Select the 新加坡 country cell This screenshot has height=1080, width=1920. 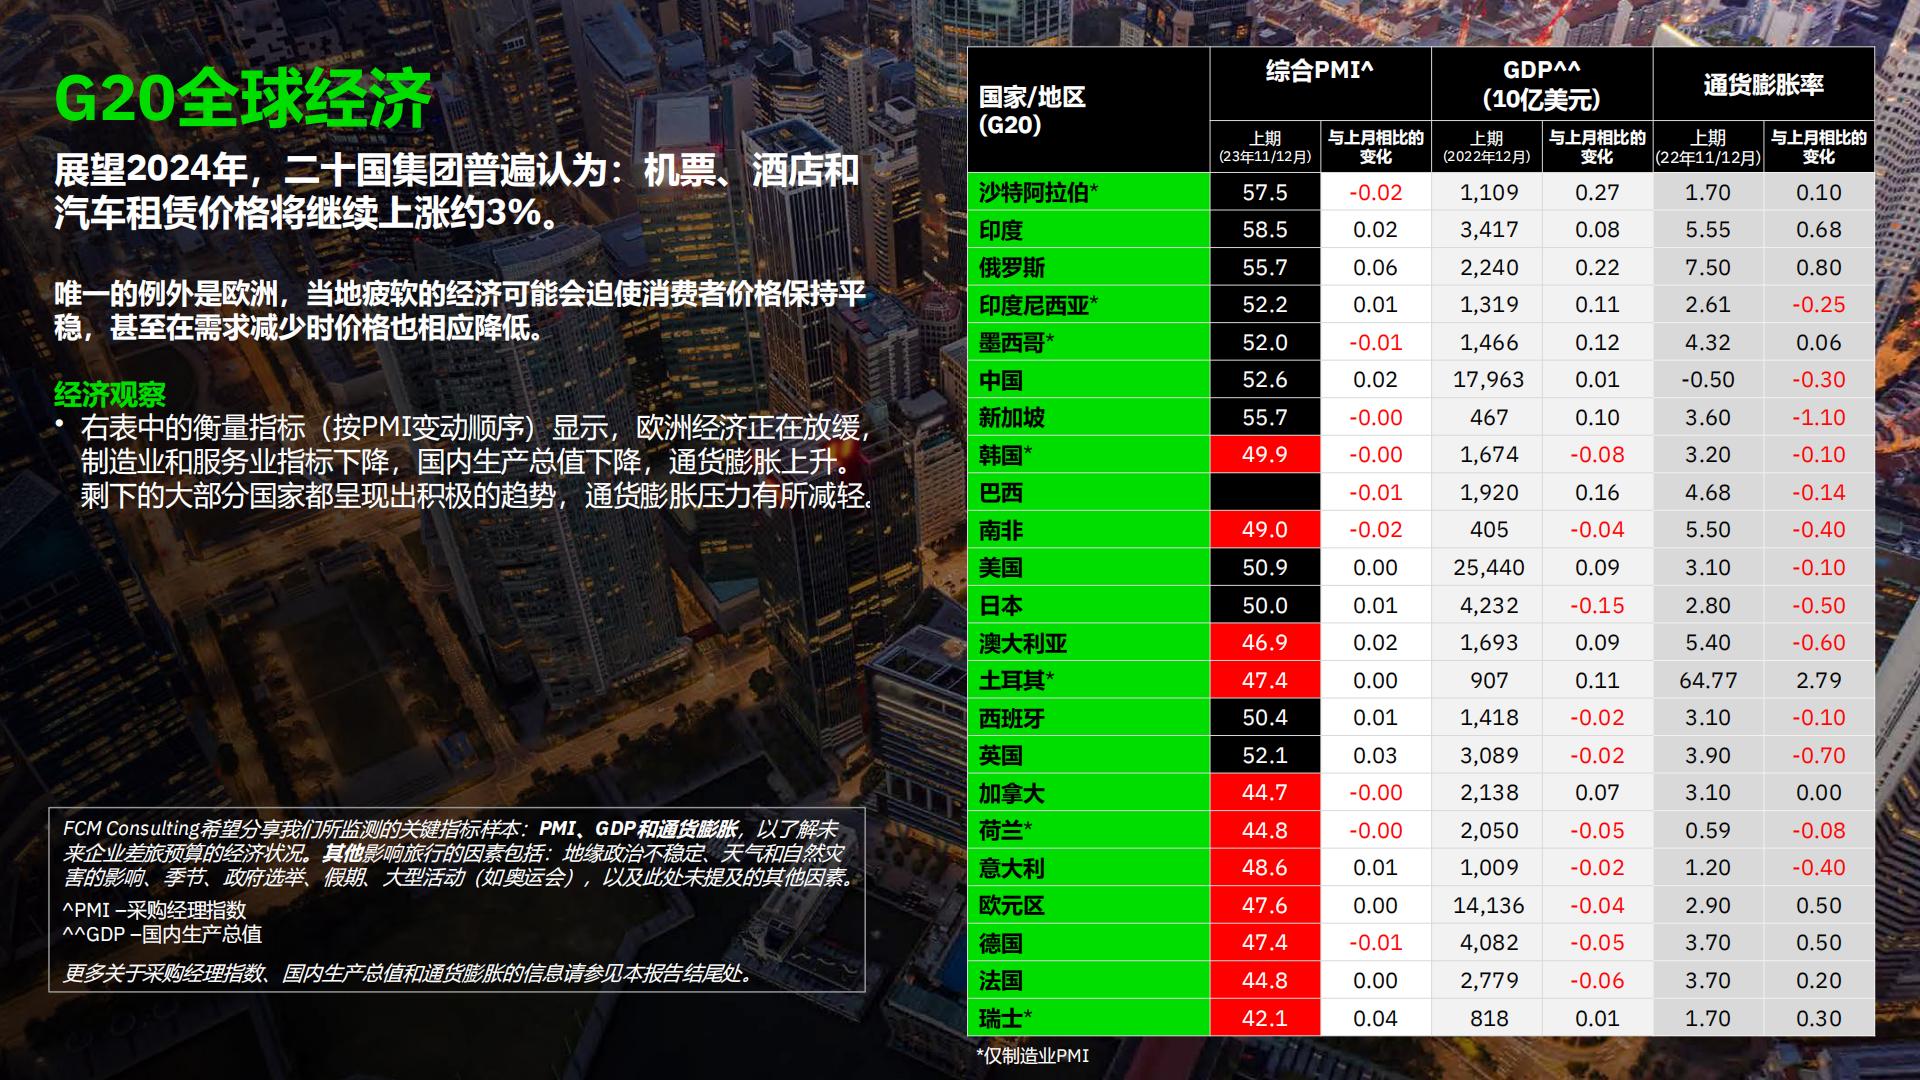(x=1089, y=417)
